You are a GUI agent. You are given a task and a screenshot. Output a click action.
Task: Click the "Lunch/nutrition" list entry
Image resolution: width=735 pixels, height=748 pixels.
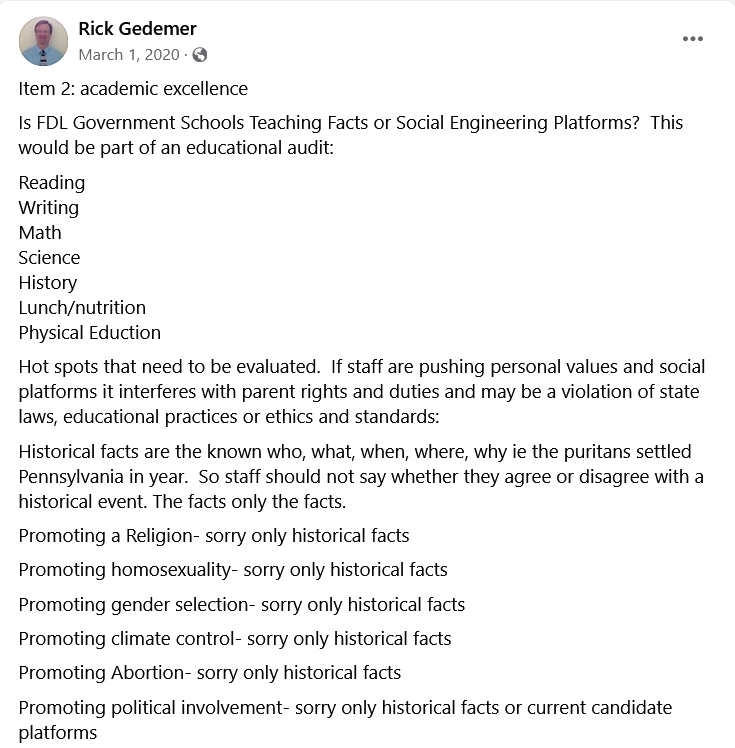(x=82, y=308)
